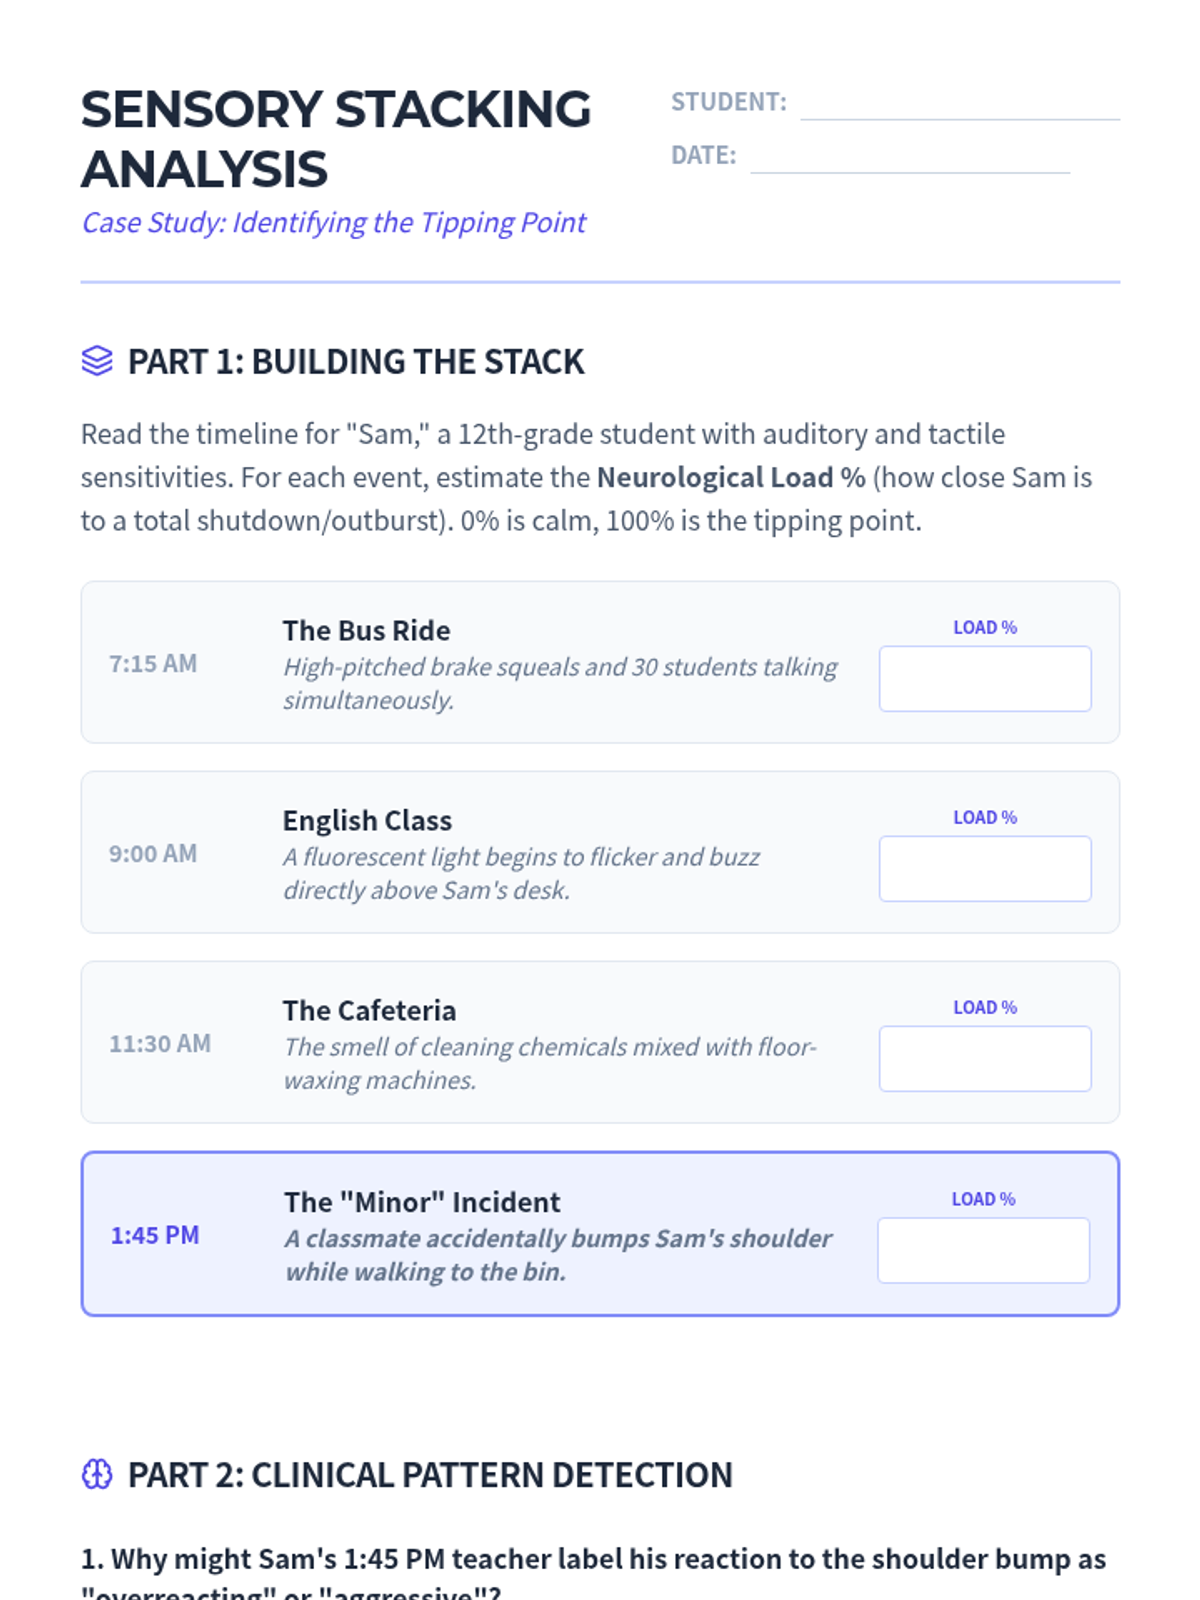Click the Part 2 Clinical Pattern Detection heading

430,1475
